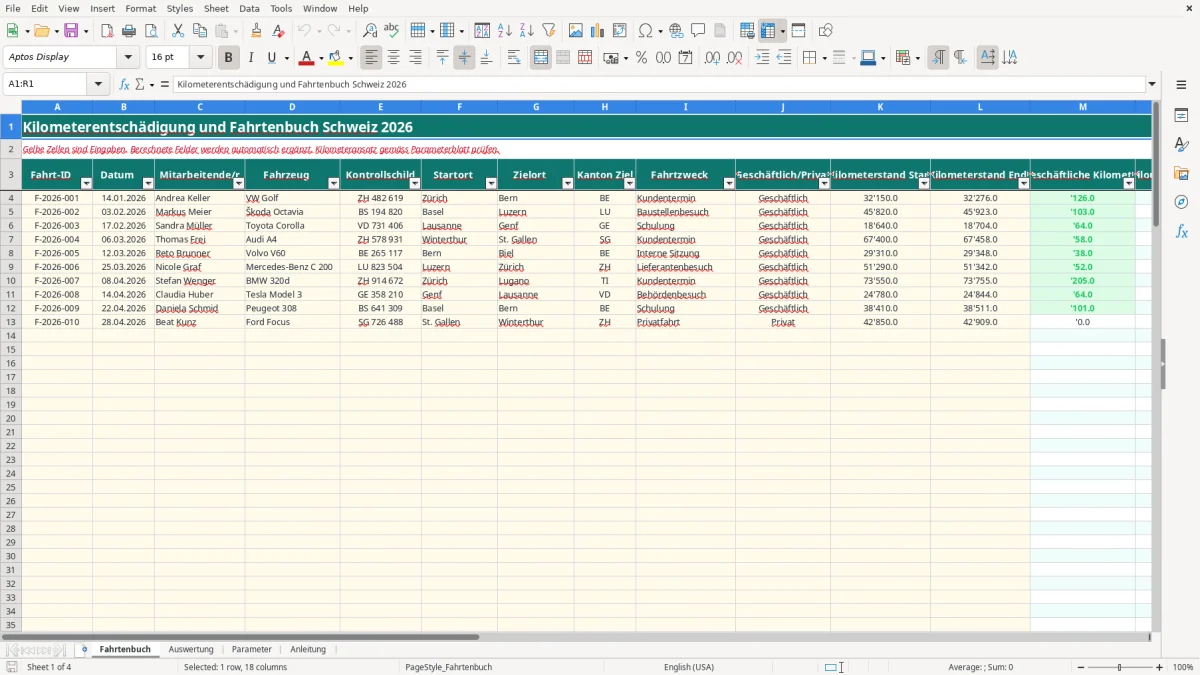Enable Align Right
This screenshot has width=1200, height=675.
point(416,58)
